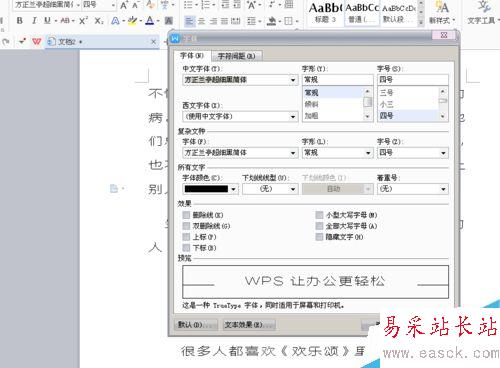Open the 文字工具 text tools menu
The image size is (500, 368).
coord(483,13)
